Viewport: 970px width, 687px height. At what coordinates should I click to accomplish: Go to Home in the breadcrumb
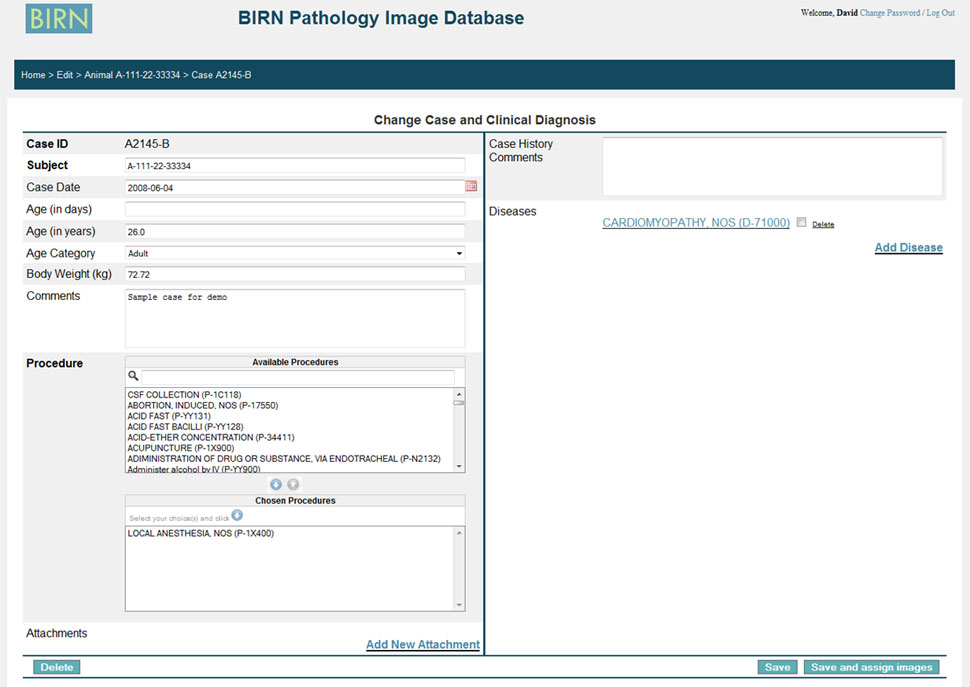click(x=33, y=75)
